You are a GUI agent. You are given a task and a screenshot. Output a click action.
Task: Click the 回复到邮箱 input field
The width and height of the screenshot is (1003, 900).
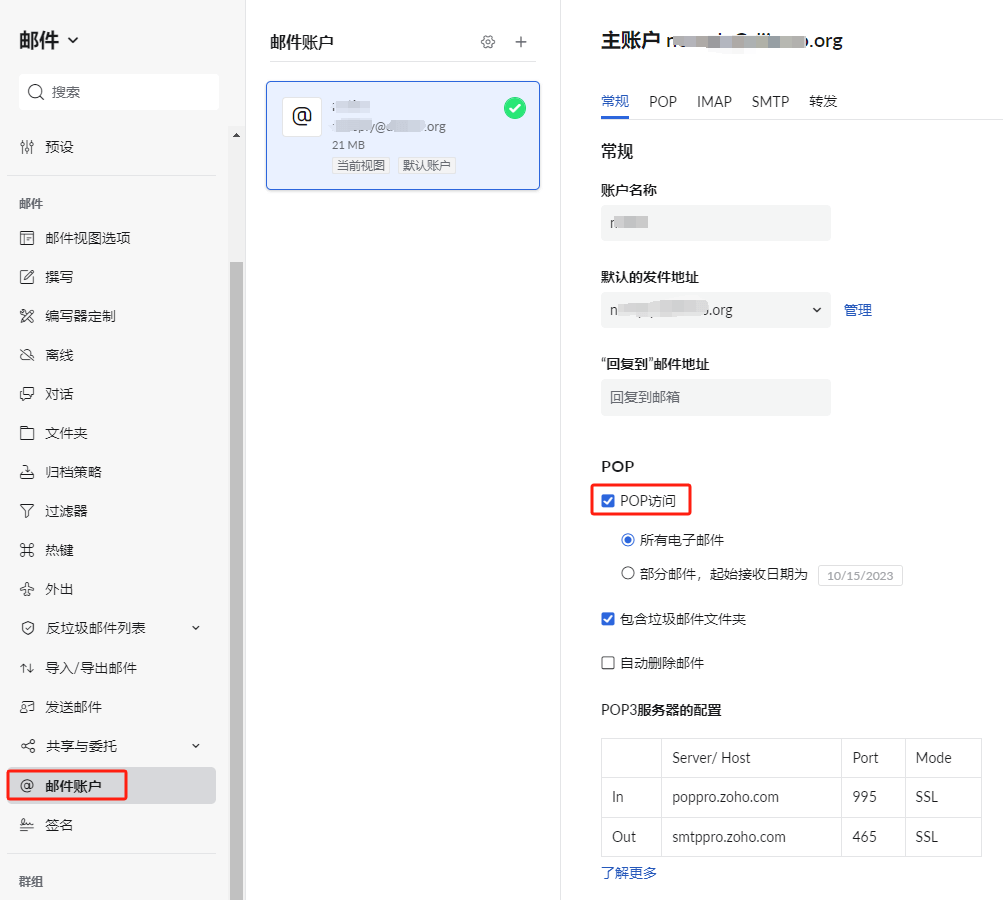(715, 397)
